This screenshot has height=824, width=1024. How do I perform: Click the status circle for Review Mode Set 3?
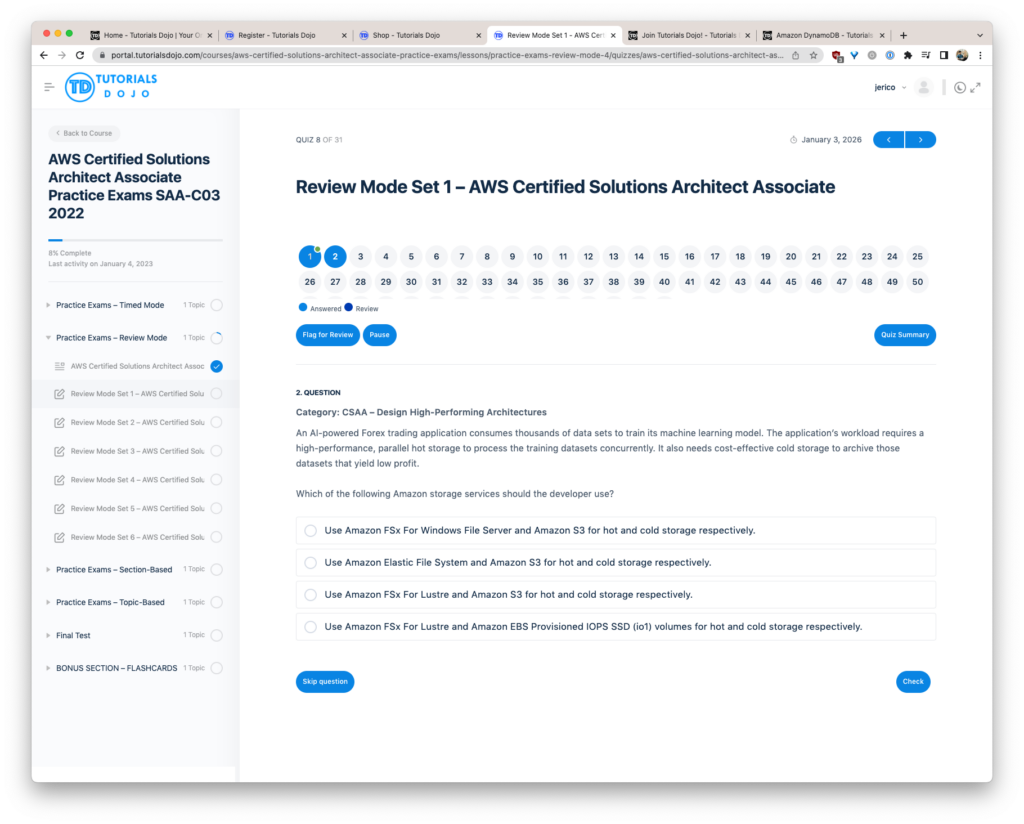[x=217, y=451]
